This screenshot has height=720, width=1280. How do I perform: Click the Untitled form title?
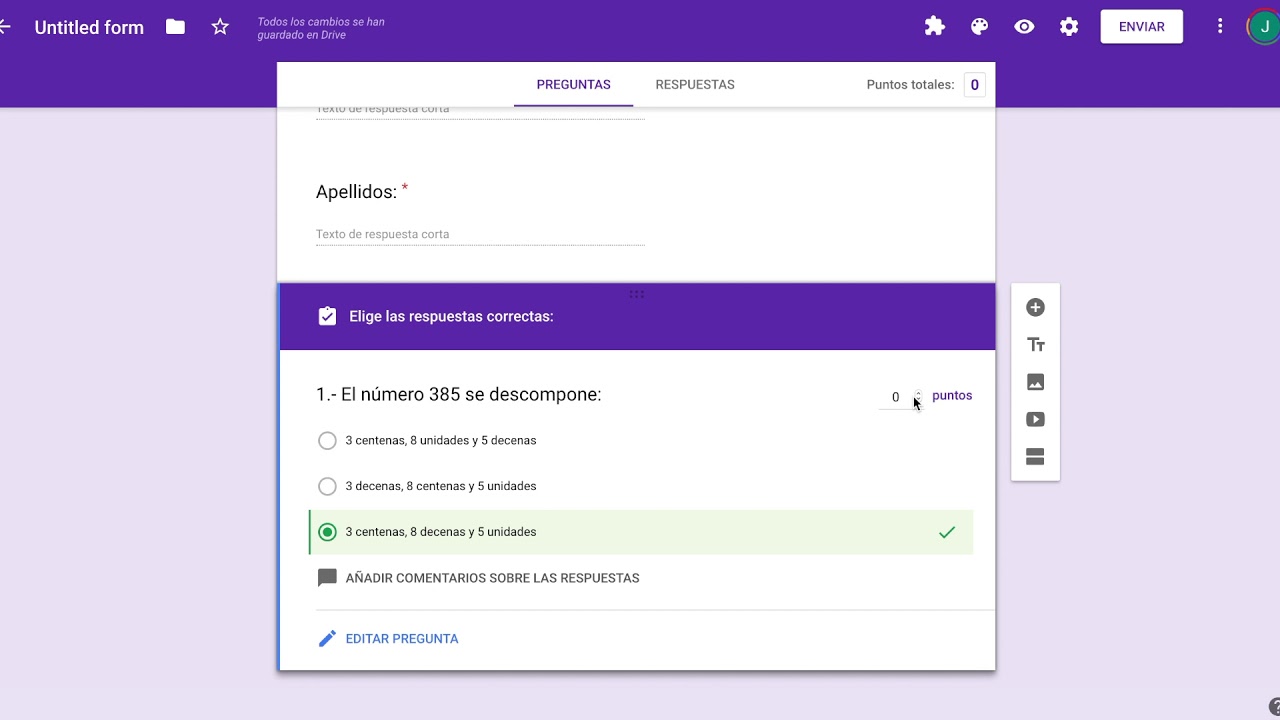tap(89, 27)
